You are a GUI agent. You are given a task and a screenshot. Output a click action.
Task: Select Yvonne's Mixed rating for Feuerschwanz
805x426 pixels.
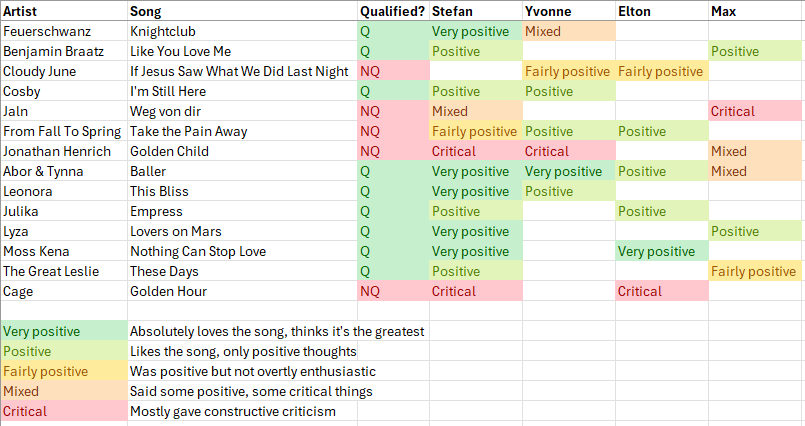point(567,31)
